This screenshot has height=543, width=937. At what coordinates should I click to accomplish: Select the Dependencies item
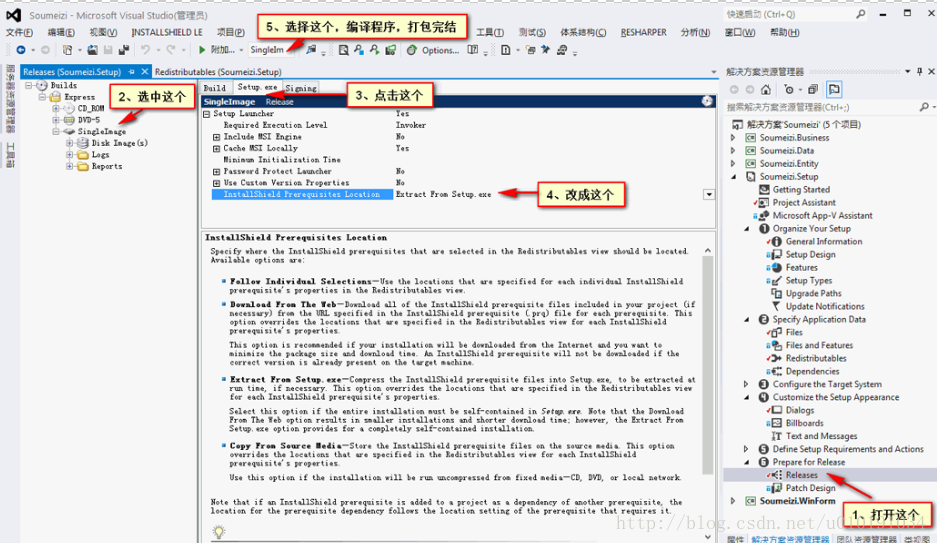pos(812,372)
